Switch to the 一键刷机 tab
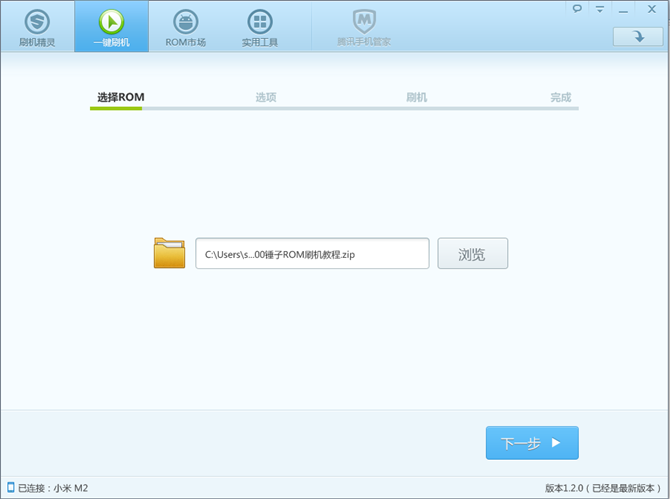The image size is (670, 499). point(112,26)
